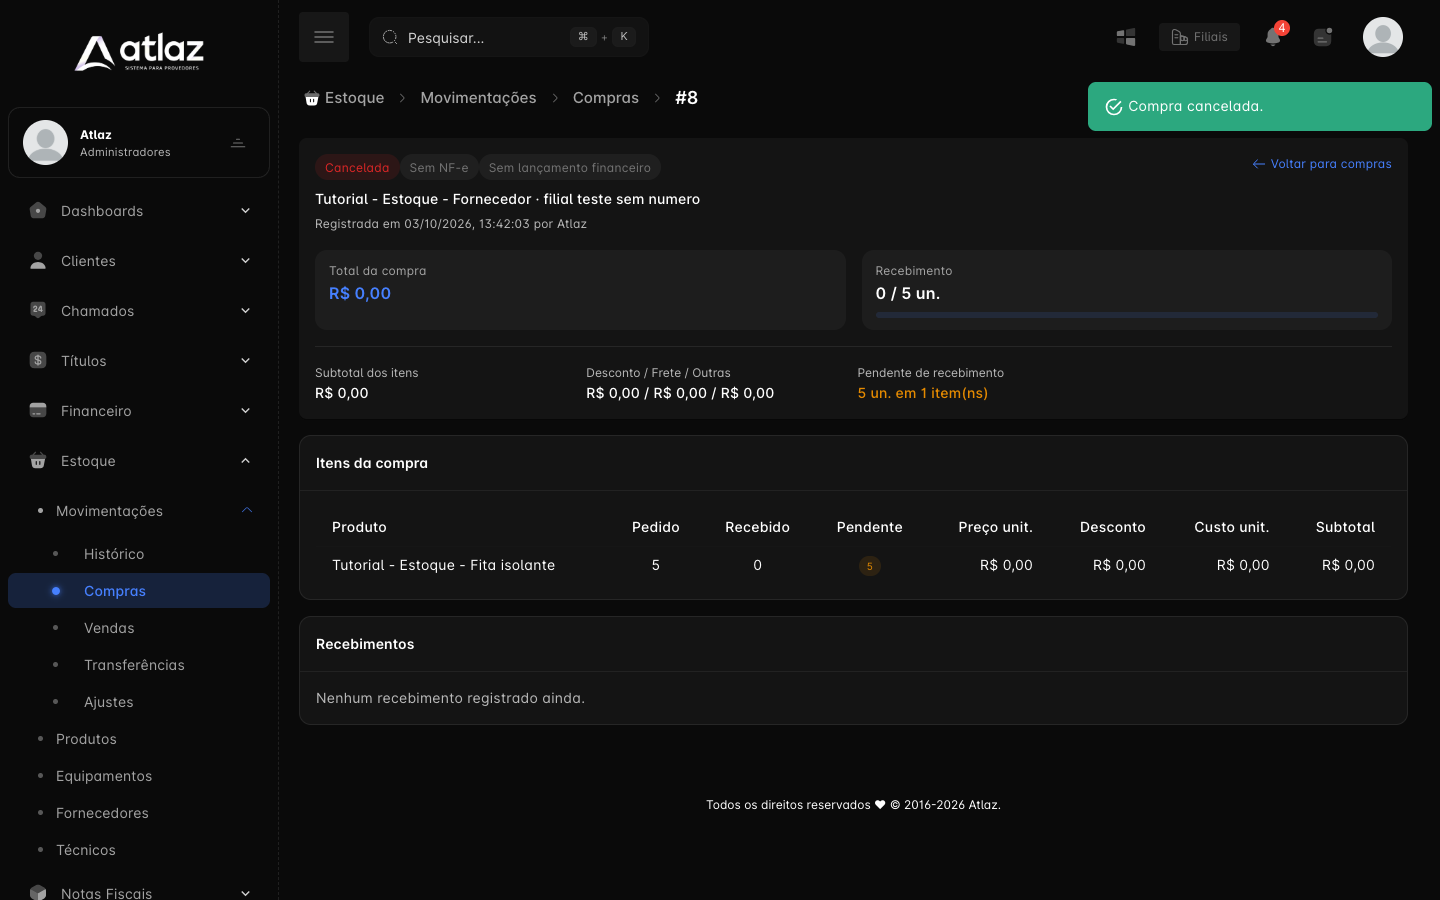1440x900 pixels.
Task: Click the Atlaz logo in the sidebar
Action: [139, 53]
